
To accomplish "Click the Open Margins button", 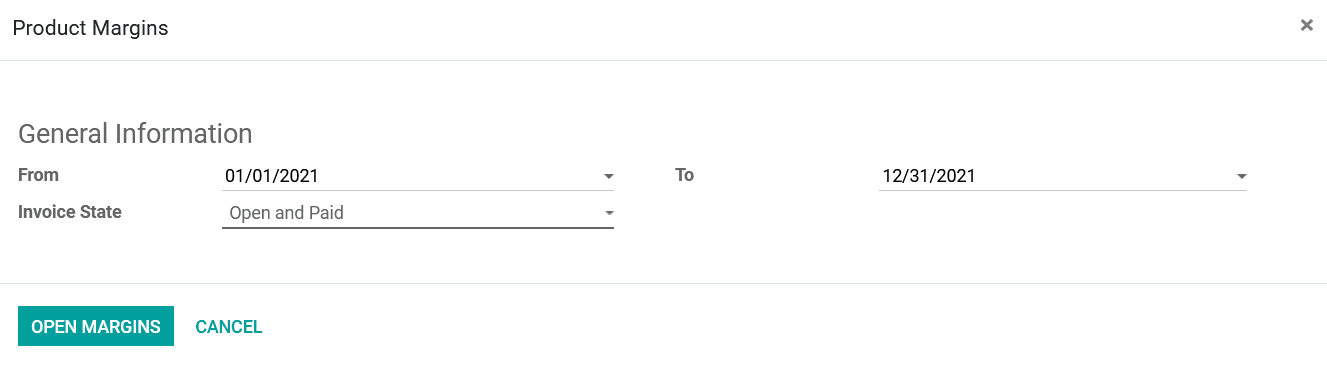I will pos(96,326).
